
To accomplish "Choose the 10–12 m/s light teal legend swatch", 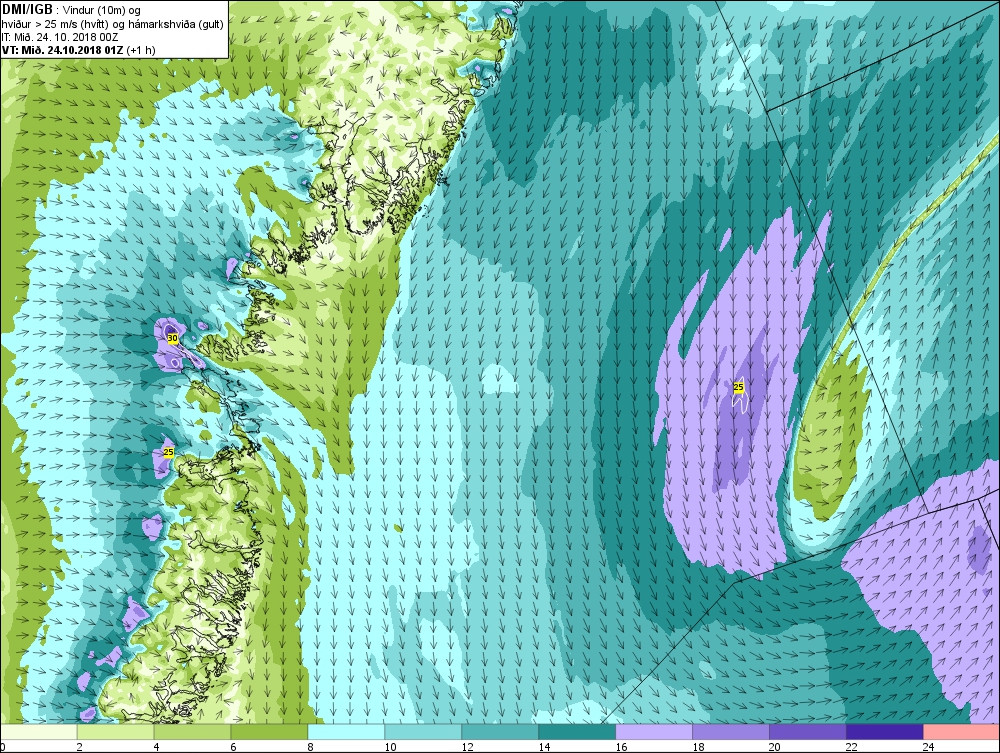I will 423,732.
